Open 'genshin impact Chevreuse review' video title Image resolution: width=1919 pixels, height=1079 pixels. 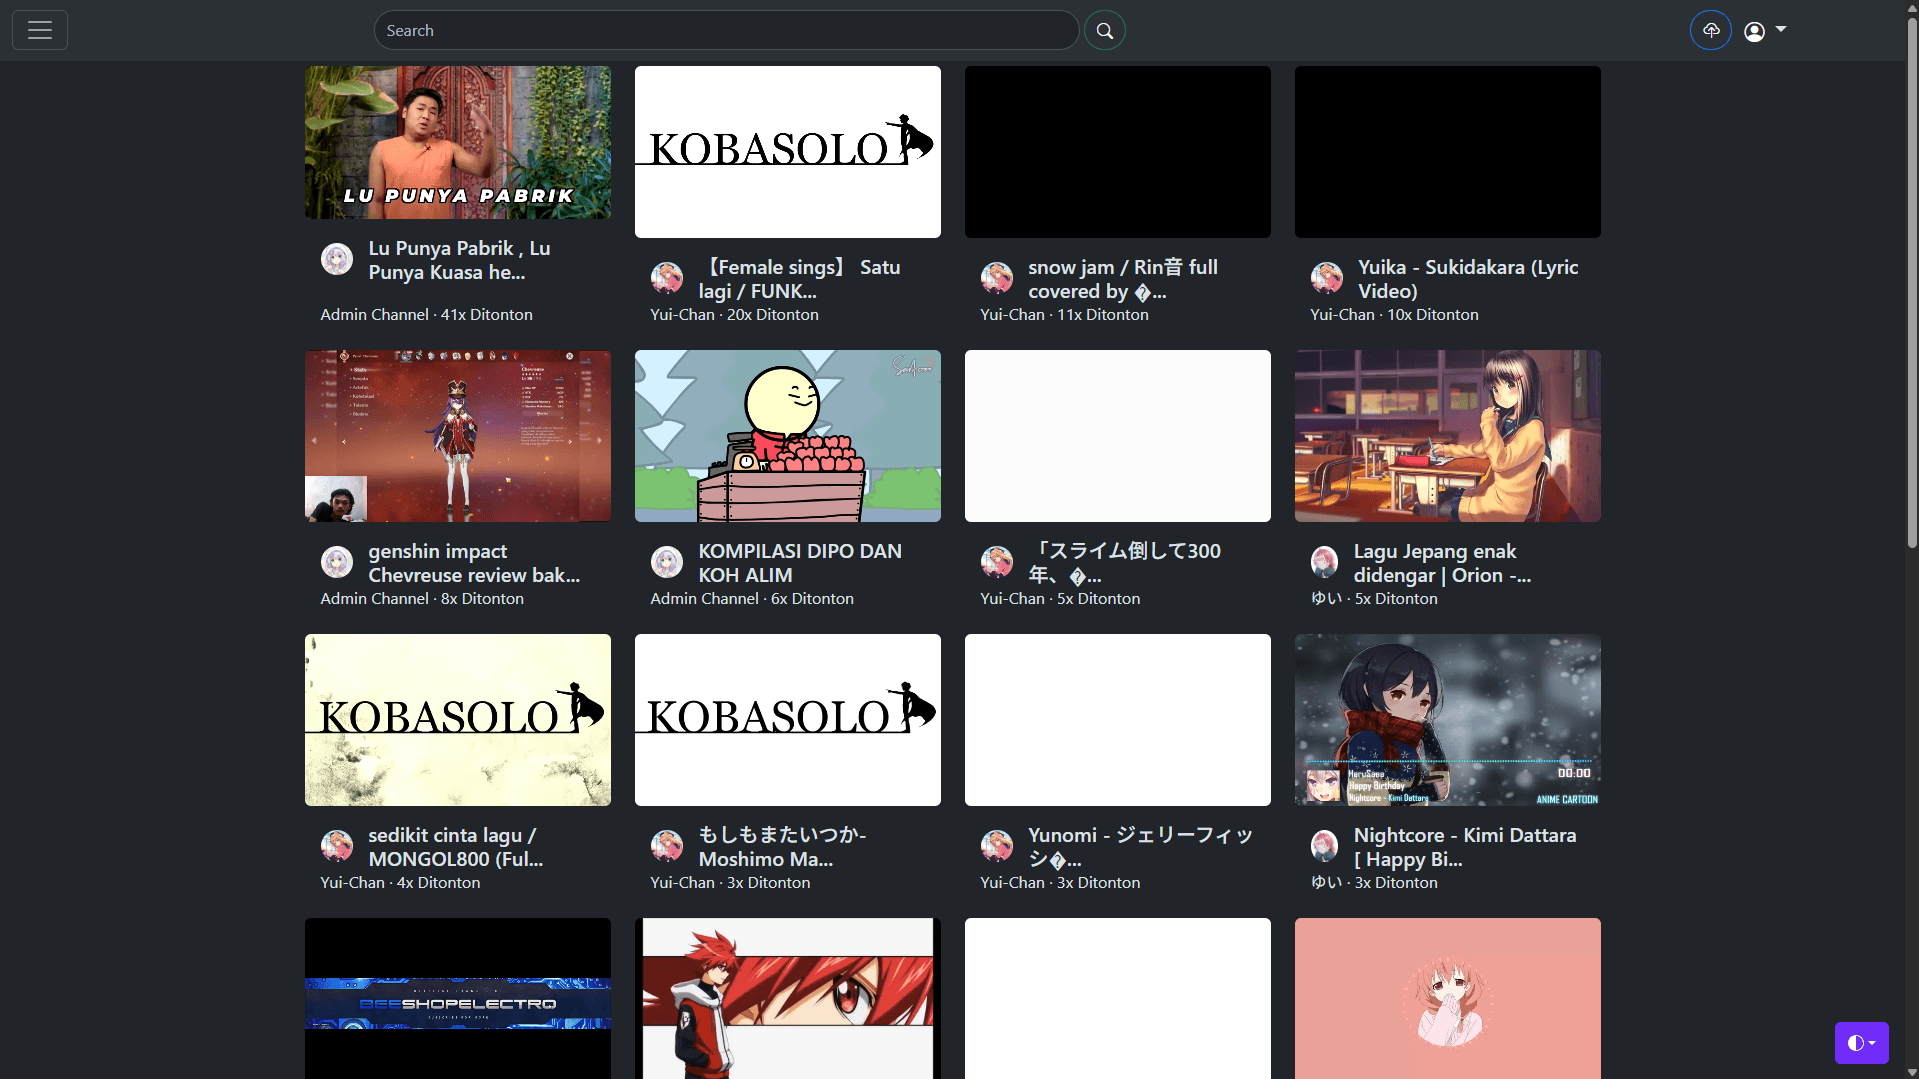click(472, 562)
